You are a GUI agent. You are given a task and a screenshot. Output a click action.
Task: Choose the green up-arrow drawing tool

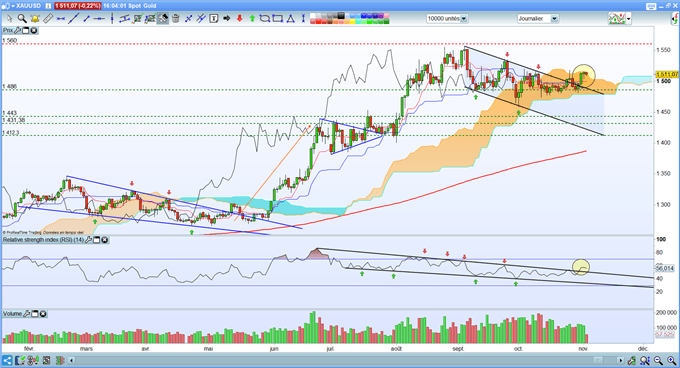coord(252,19)
